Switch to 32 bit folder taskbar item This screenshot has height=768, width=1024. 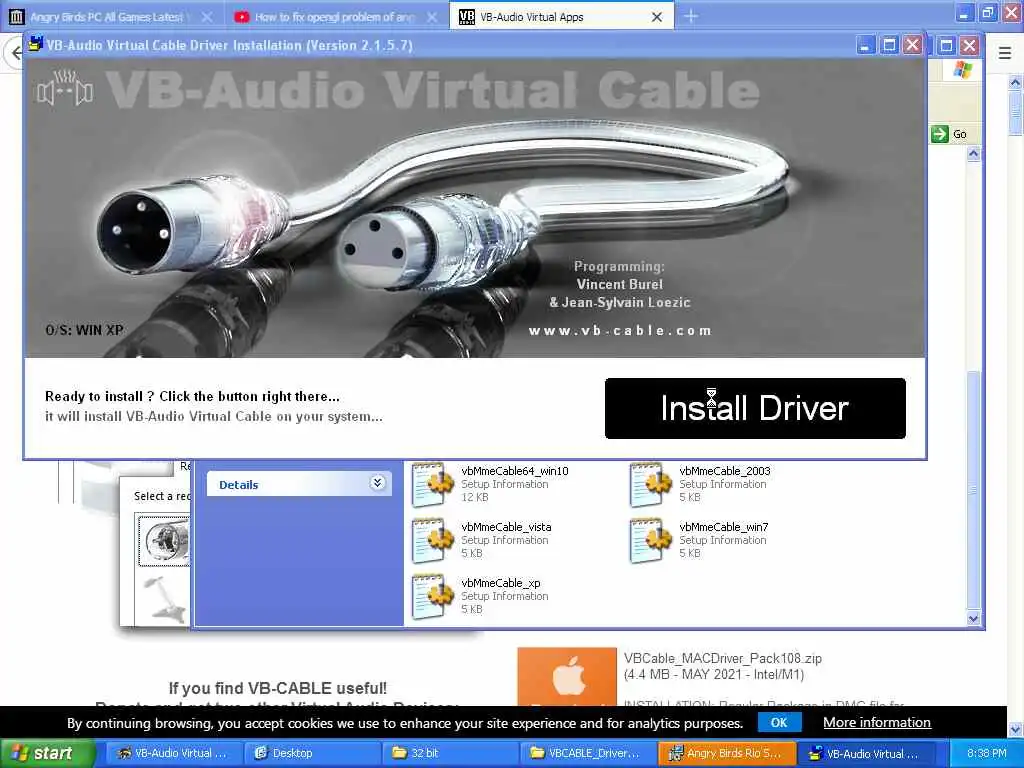(449, 753)
